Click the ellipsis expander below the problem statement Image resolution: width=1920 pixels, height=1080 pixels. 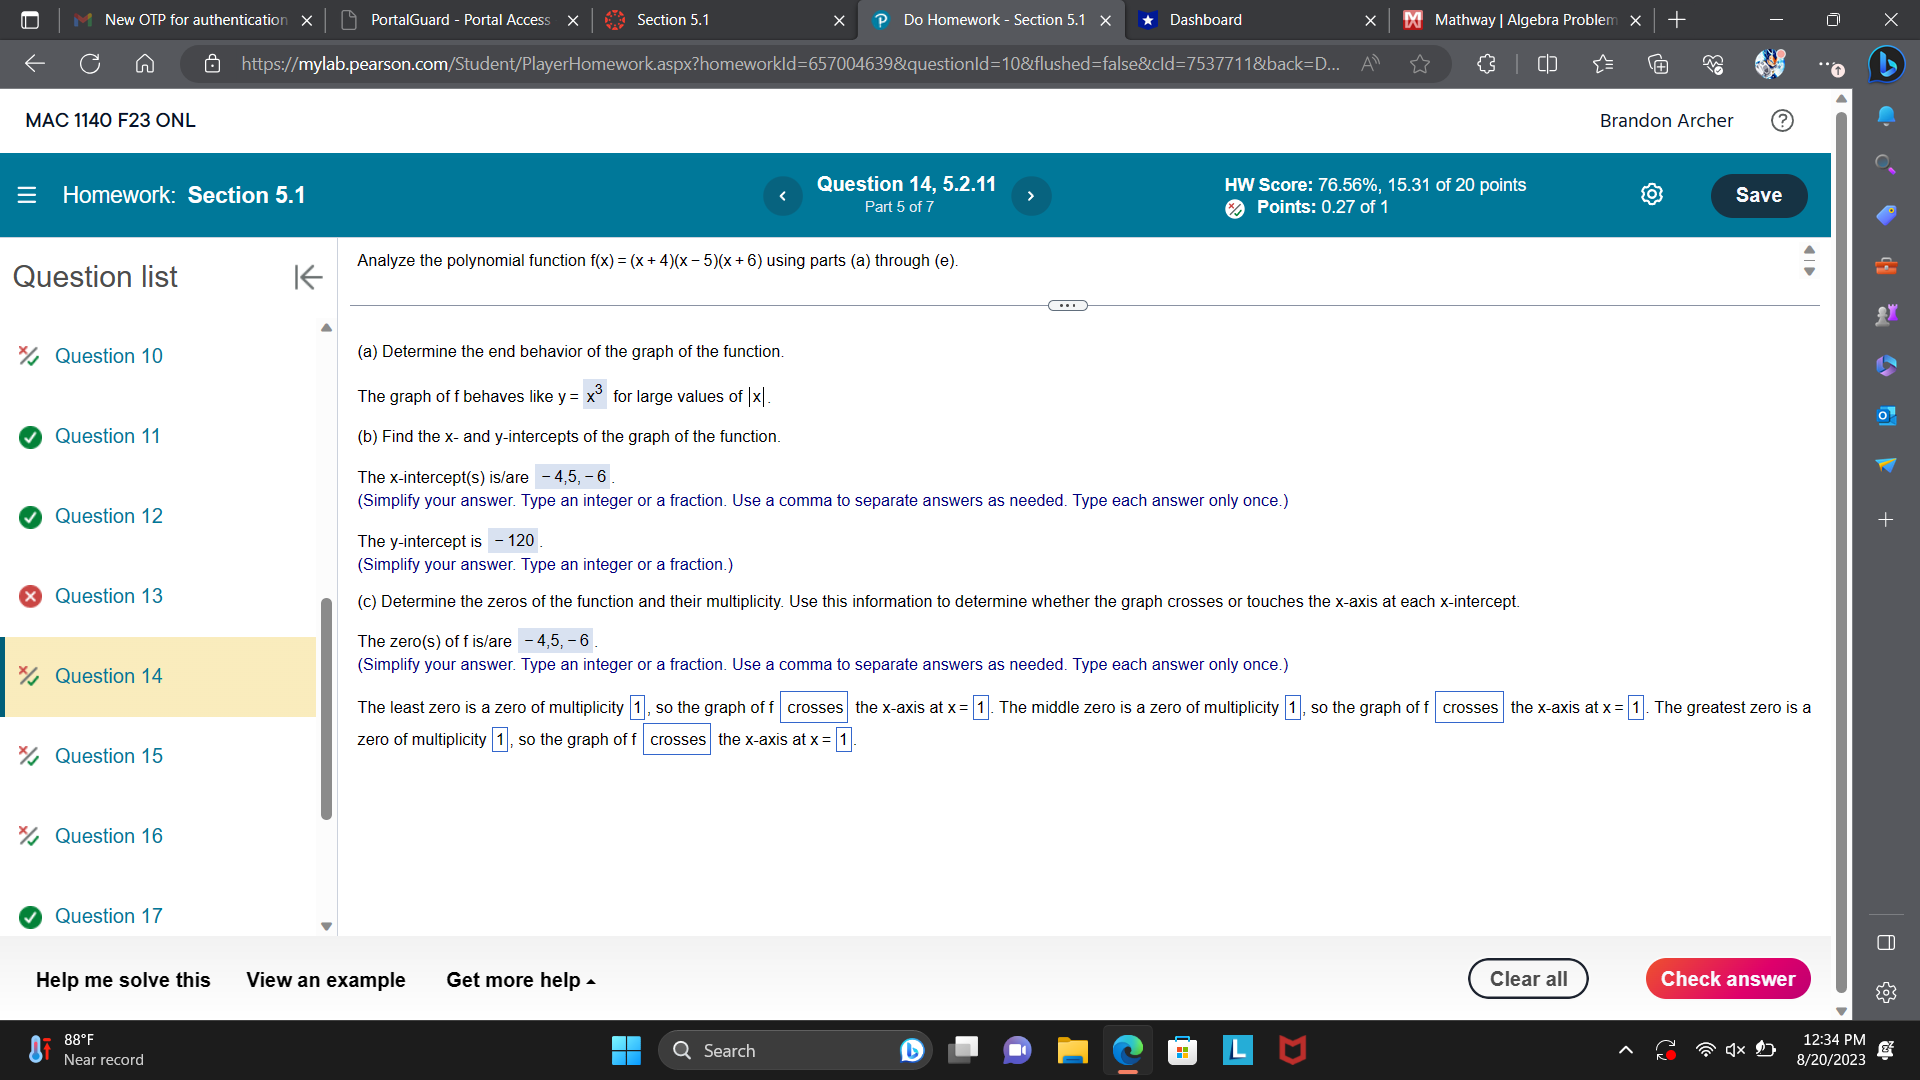(x=1066, y=305)
